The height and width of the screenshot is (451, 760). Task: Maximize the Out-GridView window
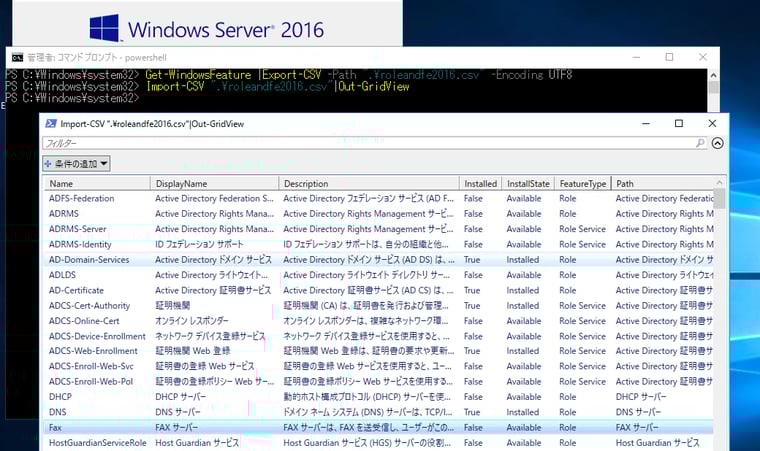point(678,124)
